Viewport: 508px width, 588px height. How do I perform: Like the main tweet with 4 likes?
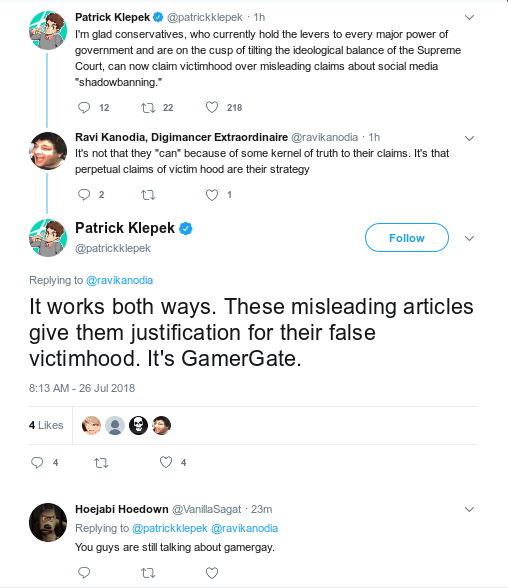click(166, 462)
